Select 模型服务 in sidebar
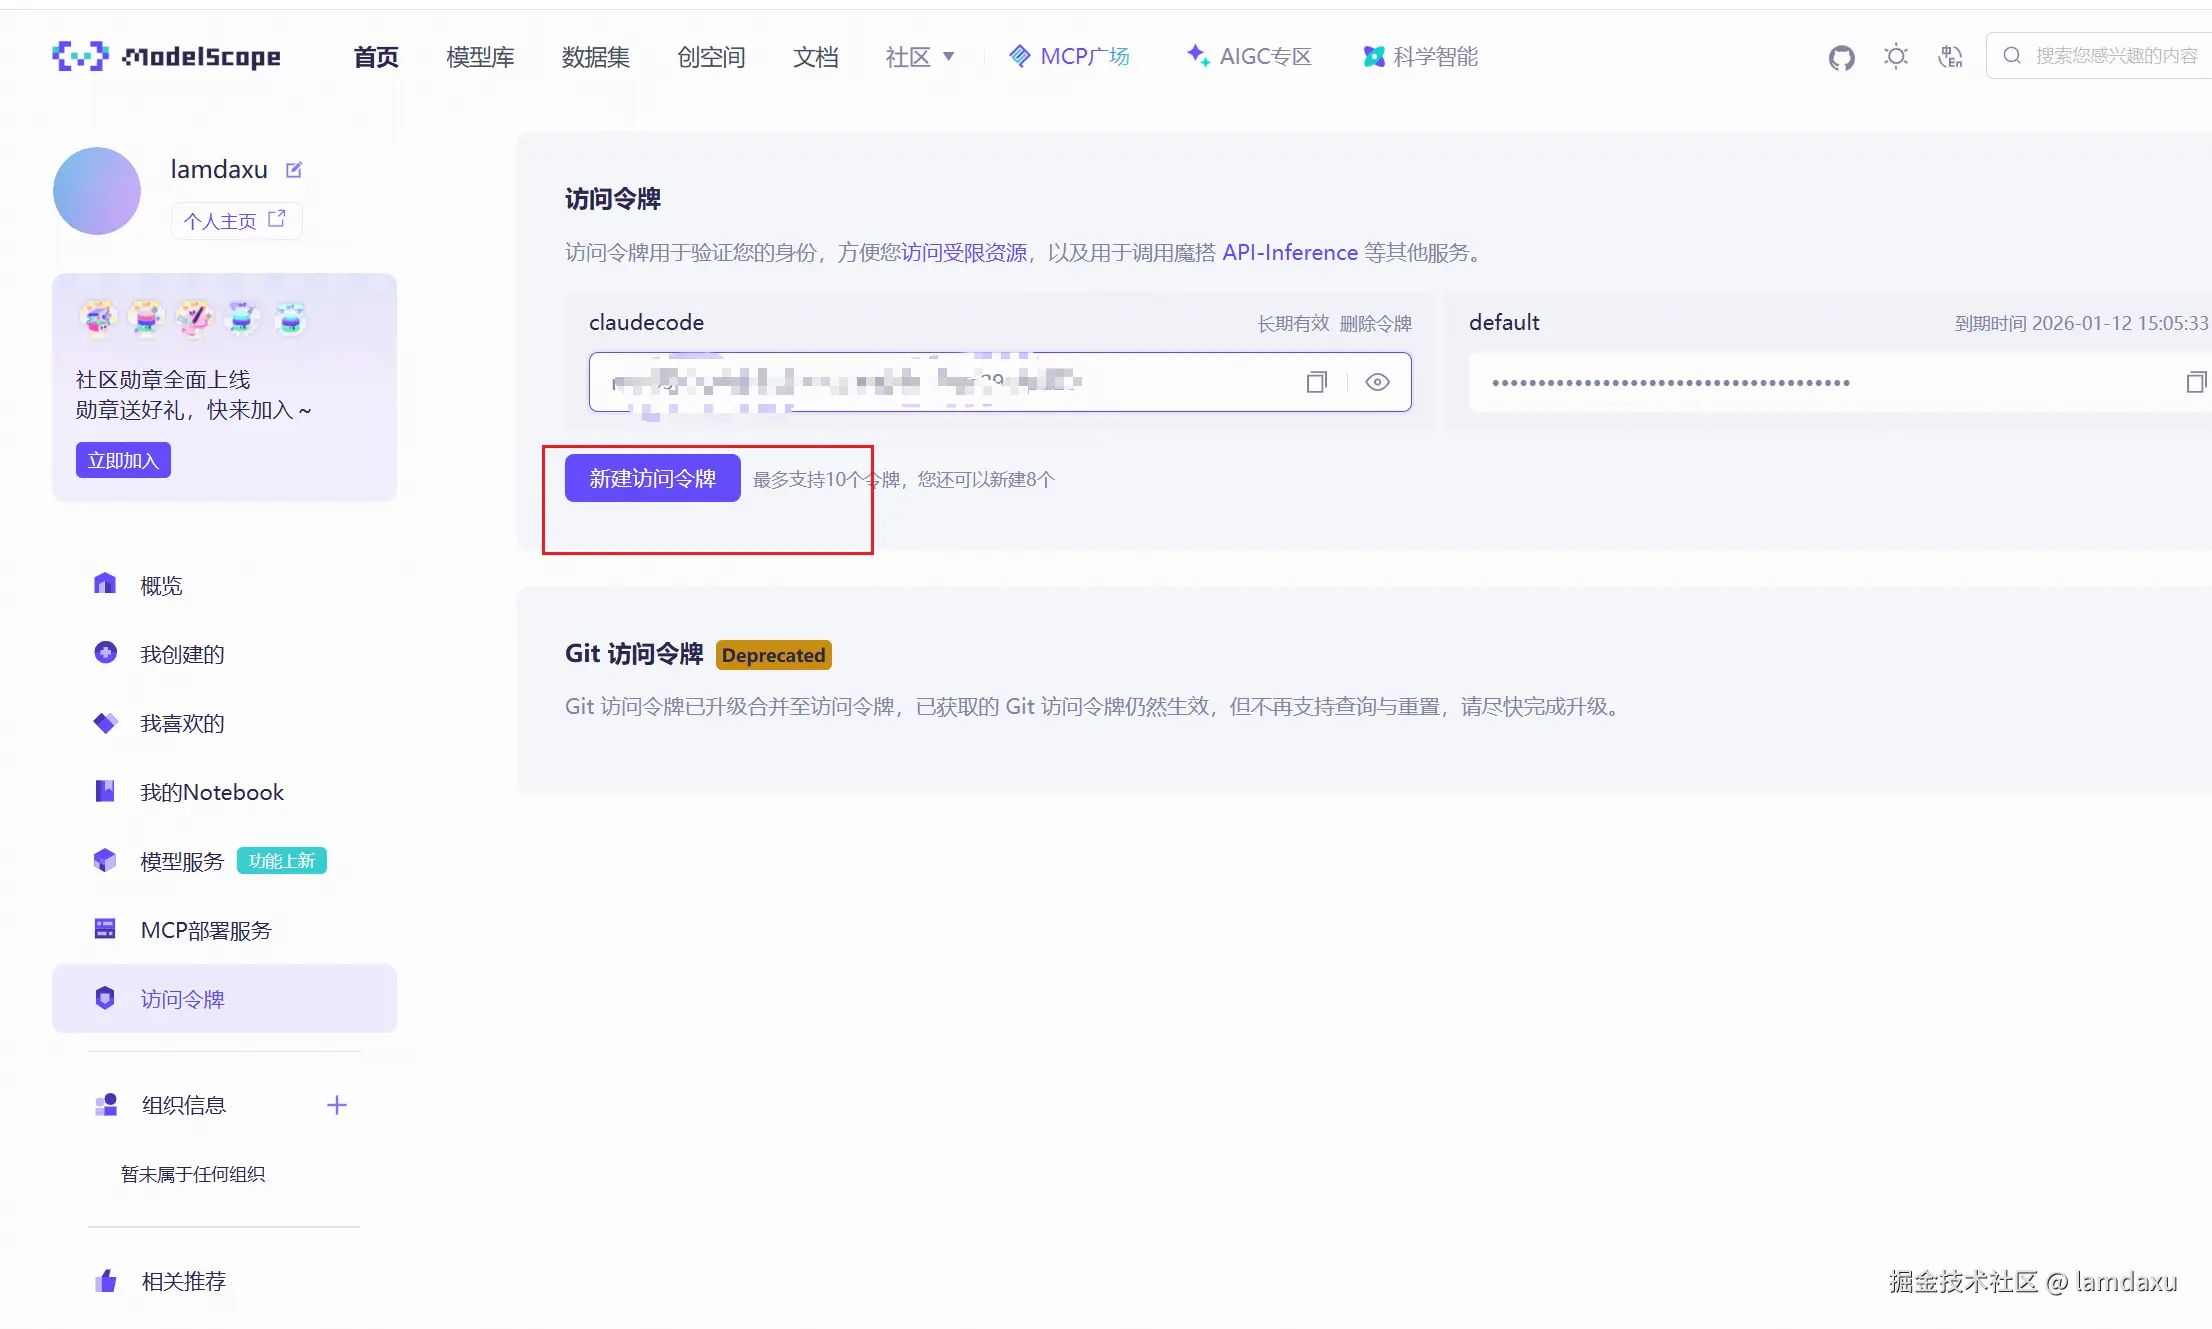The width and height of the screenshot is (2212, 1329). point(182,861)
